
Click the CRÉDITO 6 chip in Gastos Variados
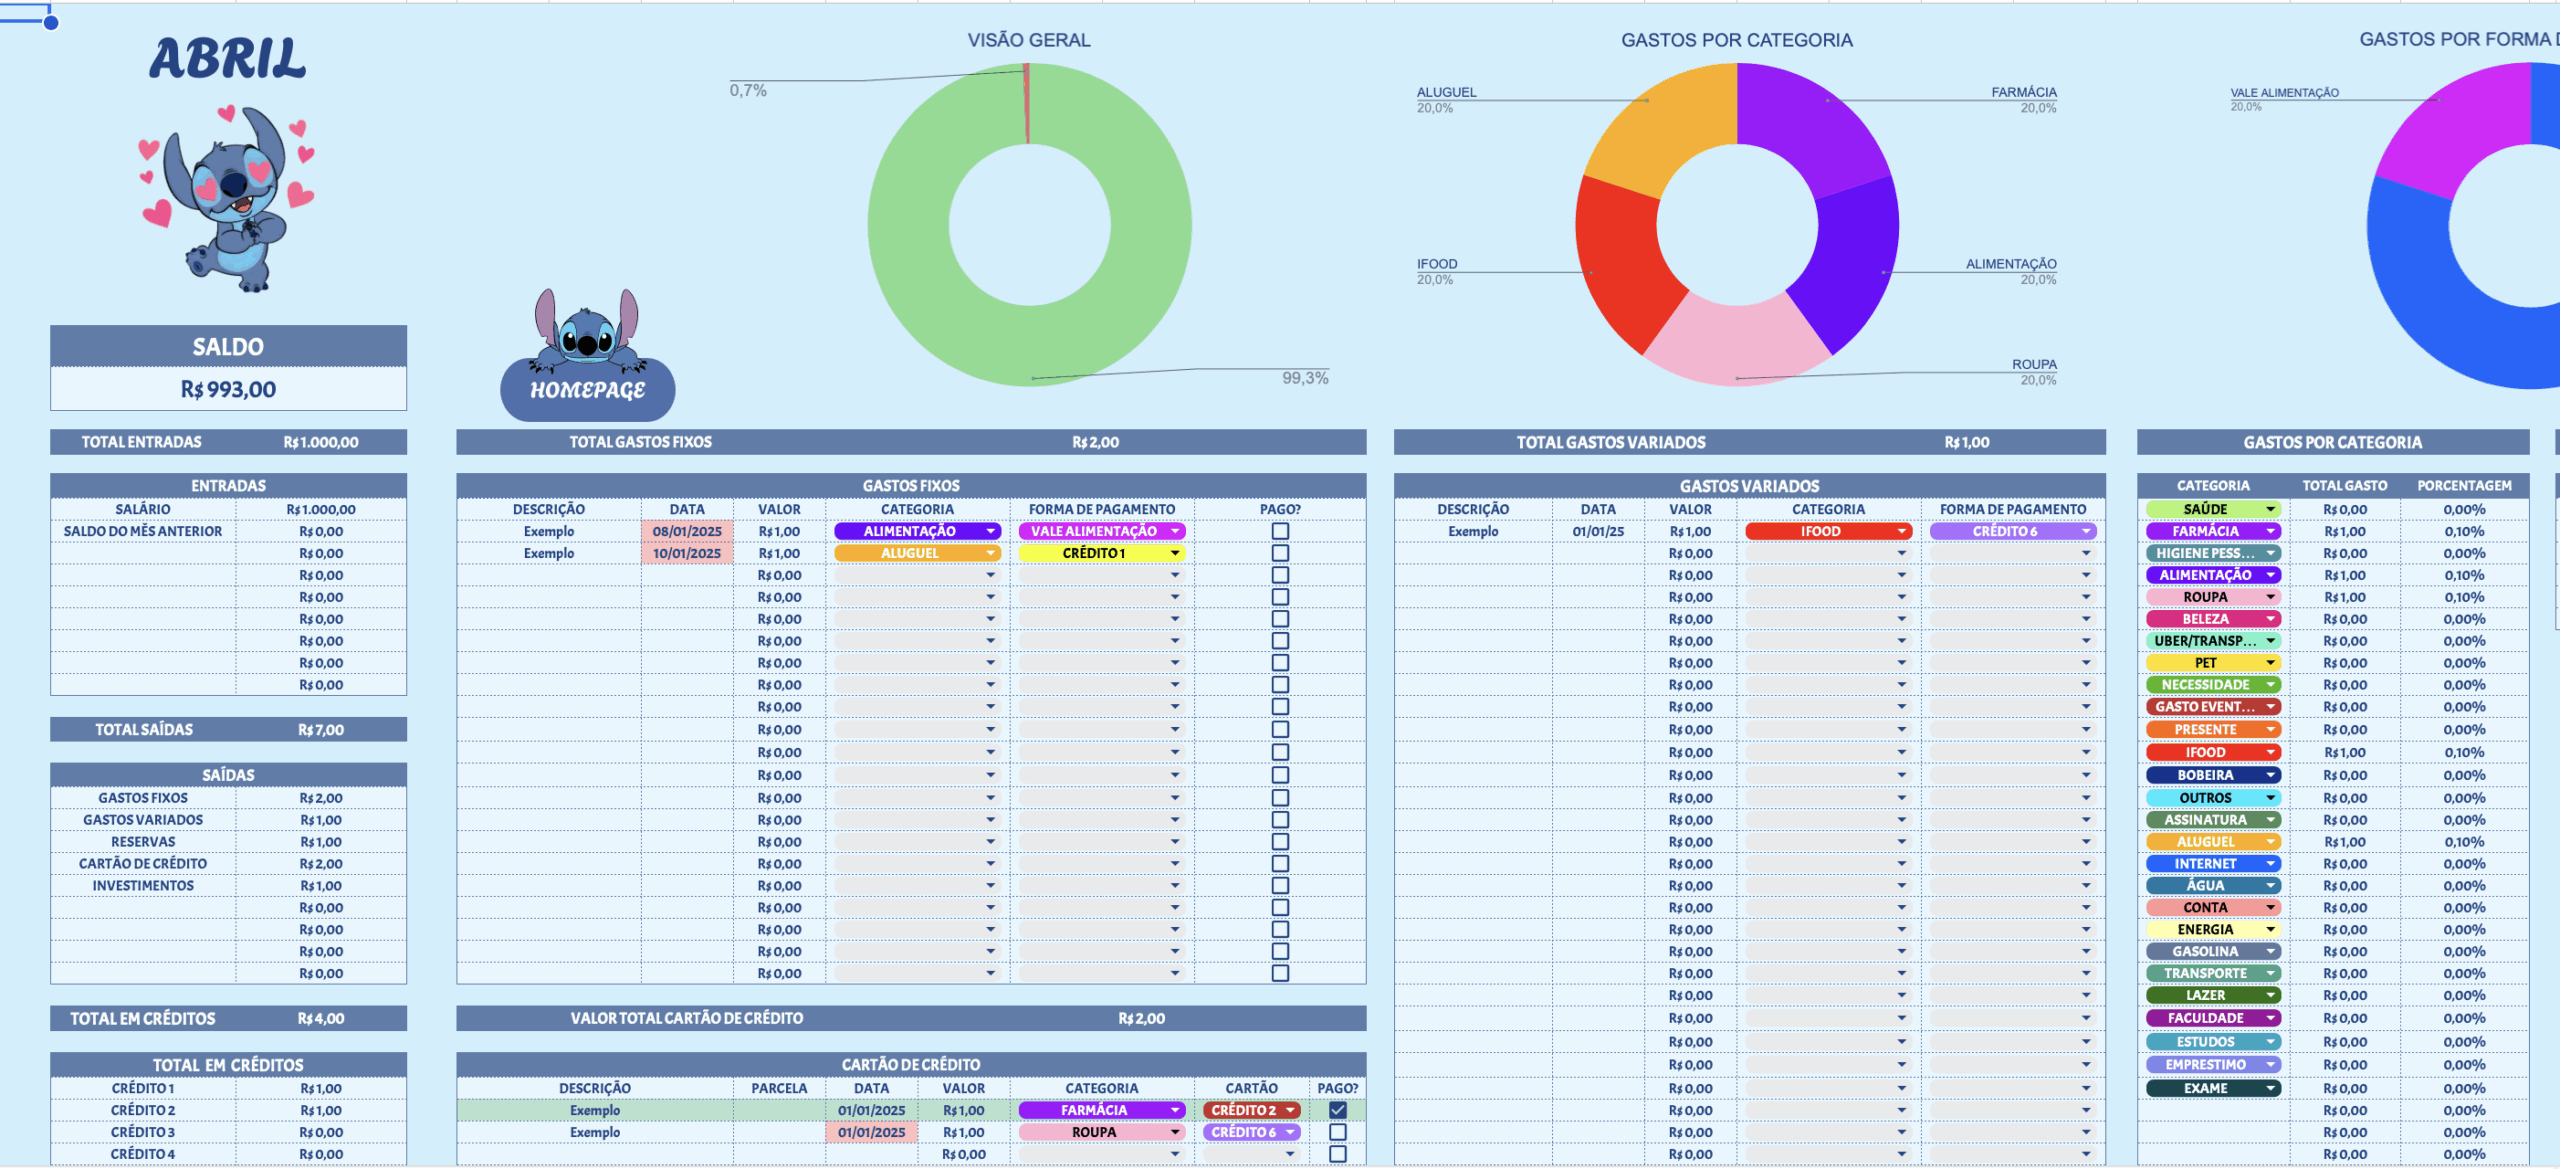pyautogui.click(x=2012, y=531)
